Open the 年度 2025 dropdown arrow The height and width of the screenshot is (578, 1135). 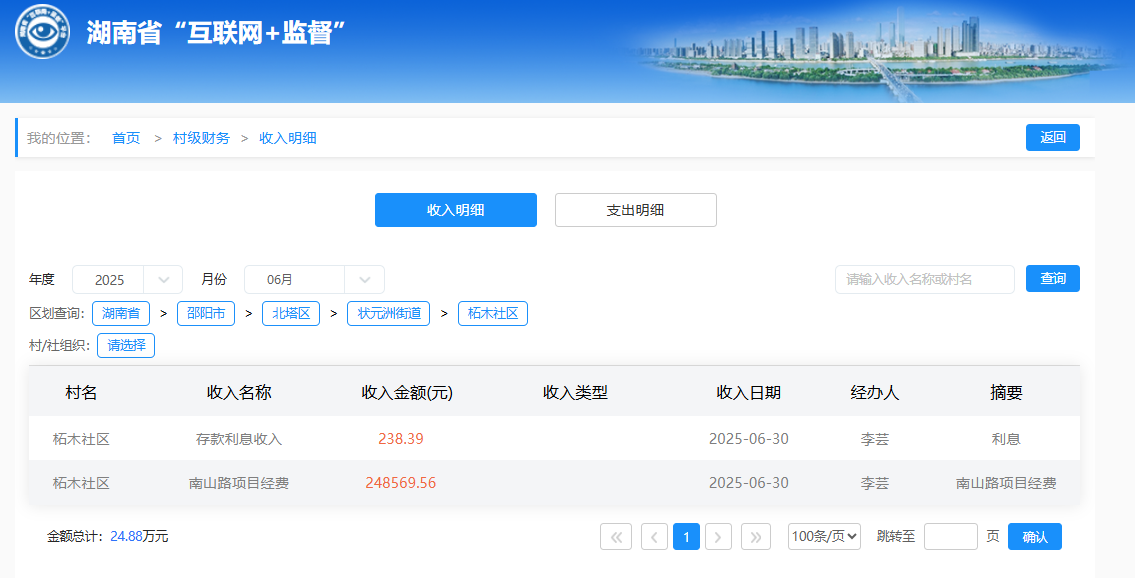[164, 280]
